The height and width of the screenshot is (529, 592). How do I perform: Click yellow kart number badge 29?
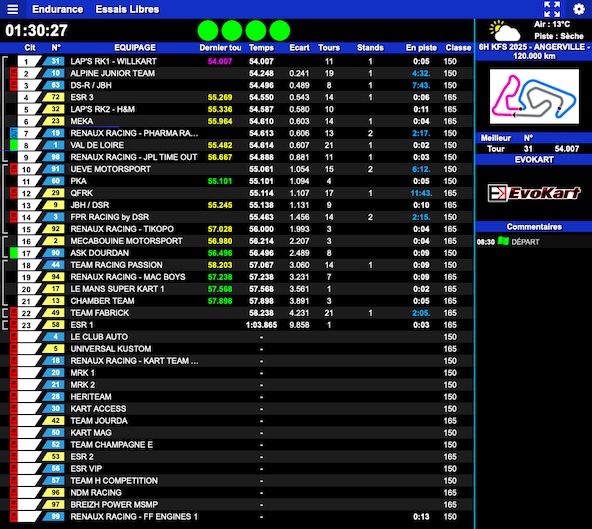point(54,193)
